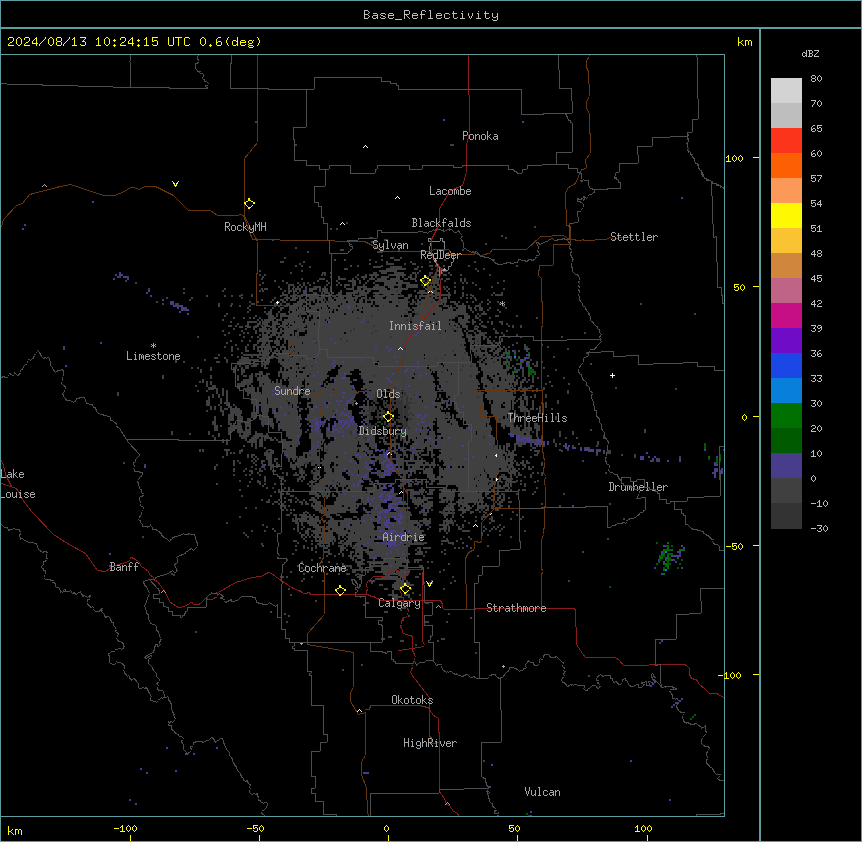Click the red 60-65 dBZ legend swatch

click(x=786, y=141)
